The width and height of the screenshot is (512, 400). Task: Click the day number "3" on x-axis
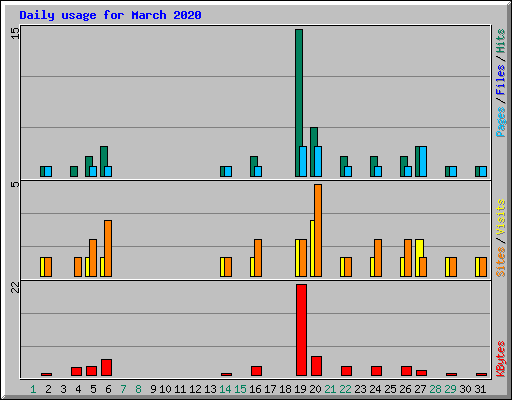point(63,389)
